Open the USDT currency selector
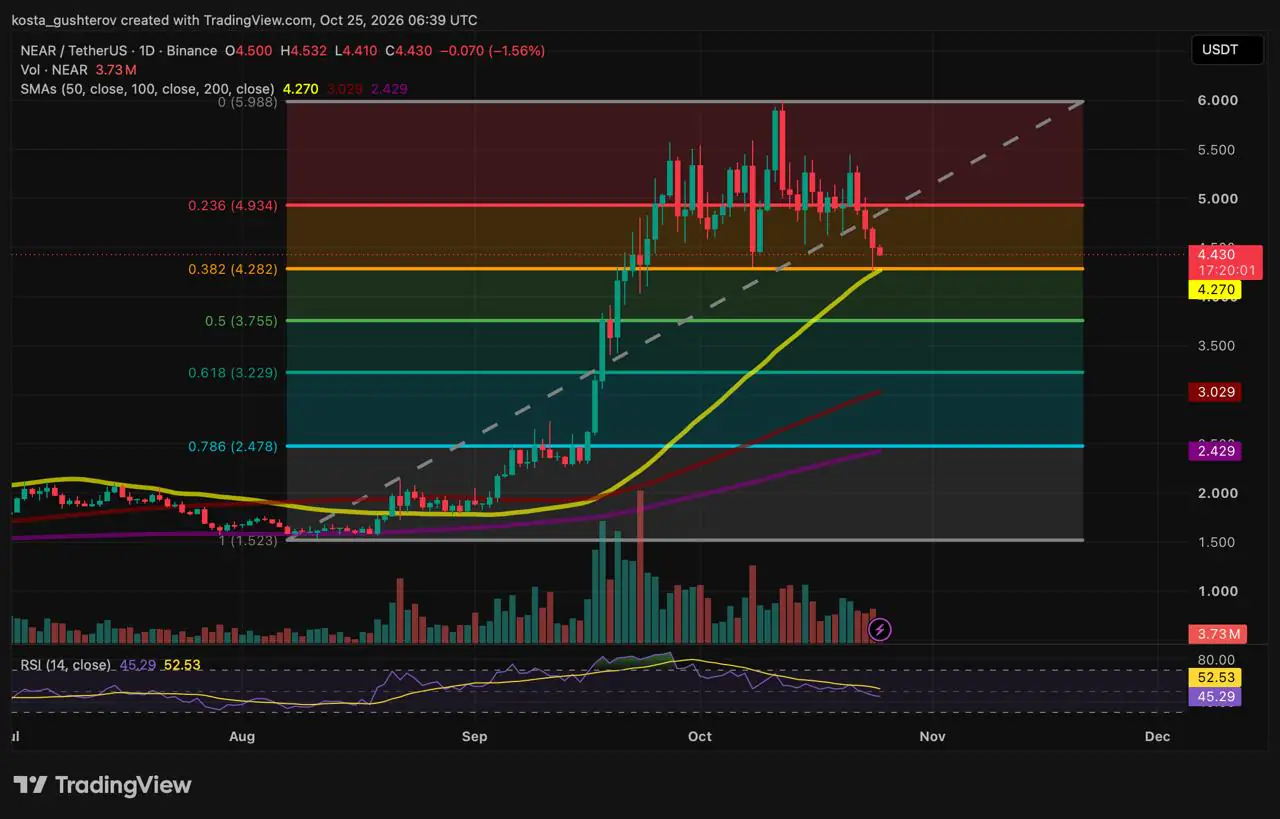The image size is (1280, 819). tap(1227, 51)
